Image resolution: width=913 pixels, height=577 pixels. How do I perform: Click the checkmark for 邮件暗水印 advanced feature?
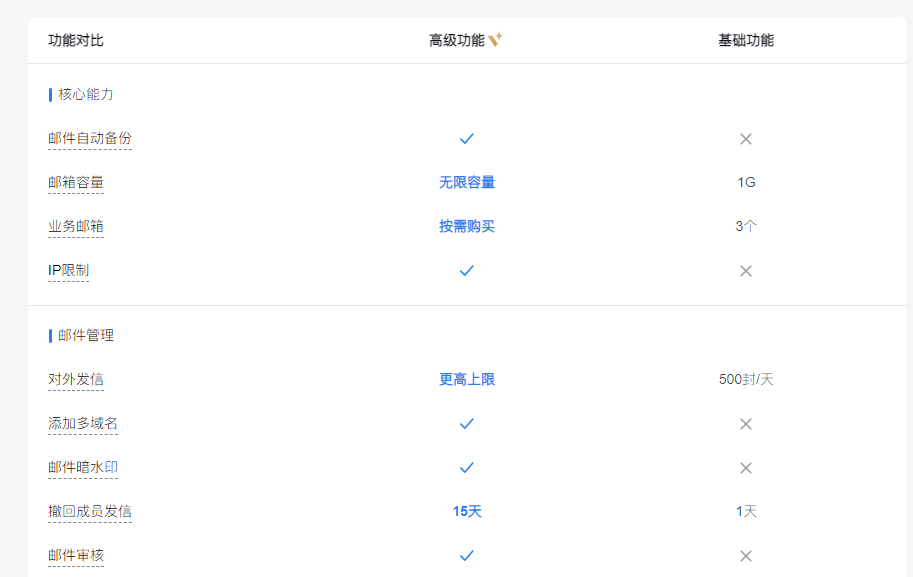click(x=466, y=467)
